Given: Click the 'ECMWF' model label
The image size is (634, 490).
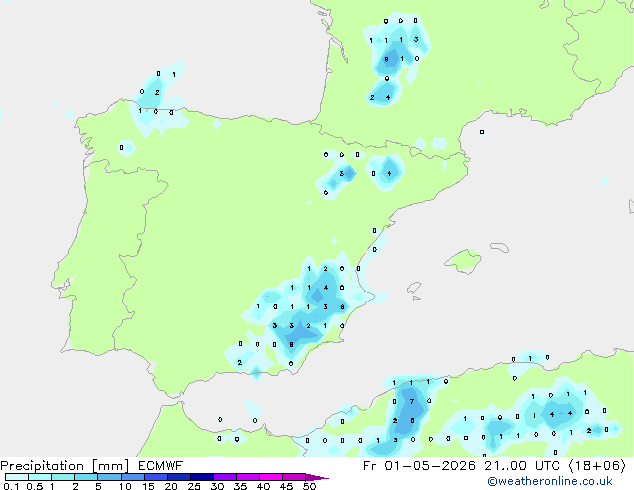Looking at the screenshot, I should (160, 466).
